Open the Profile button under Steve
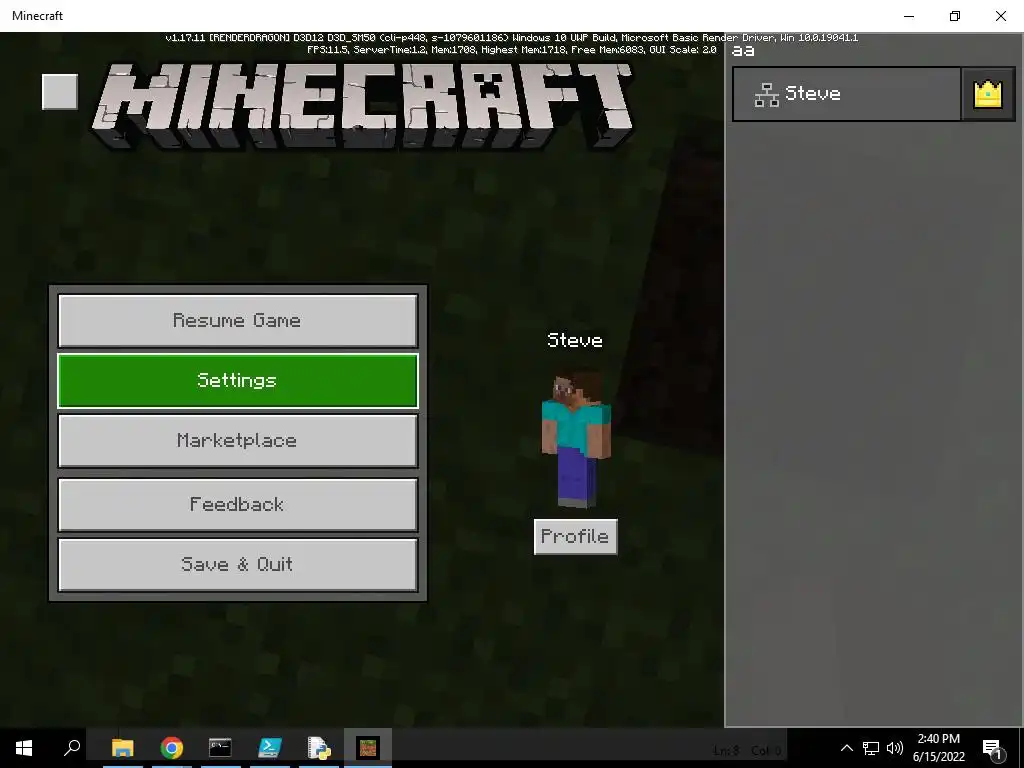1024x768 pixels. coord(575,537)
